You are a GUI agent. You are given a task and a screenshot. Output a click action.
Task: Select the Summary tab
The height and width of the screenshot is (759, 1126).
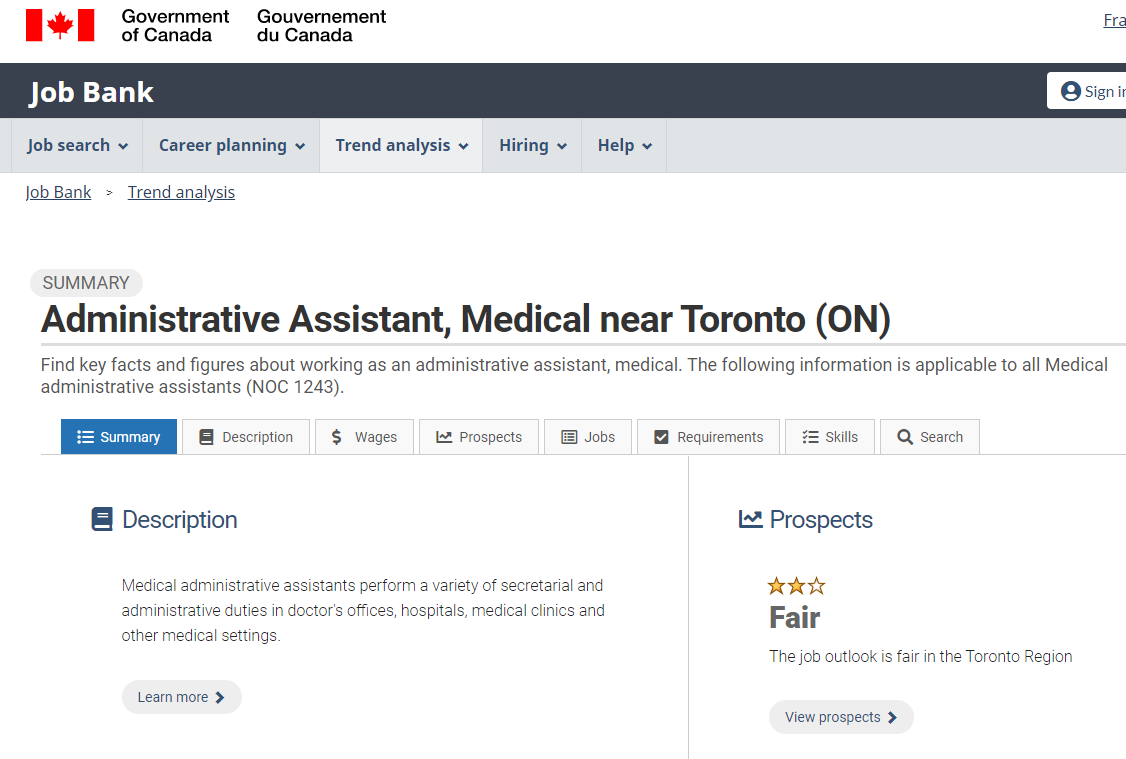click(x=118, y=437)
